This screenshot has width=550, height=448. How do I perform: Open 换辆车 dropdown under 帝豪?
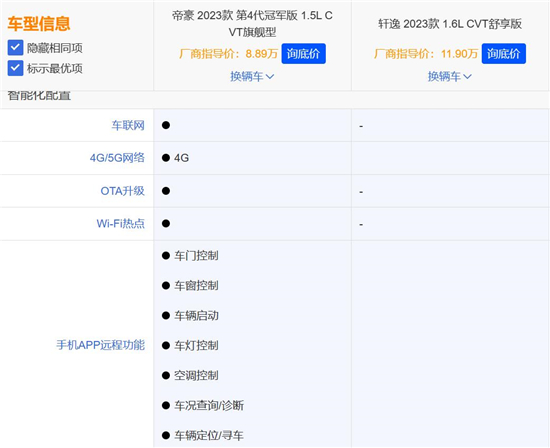252,76
